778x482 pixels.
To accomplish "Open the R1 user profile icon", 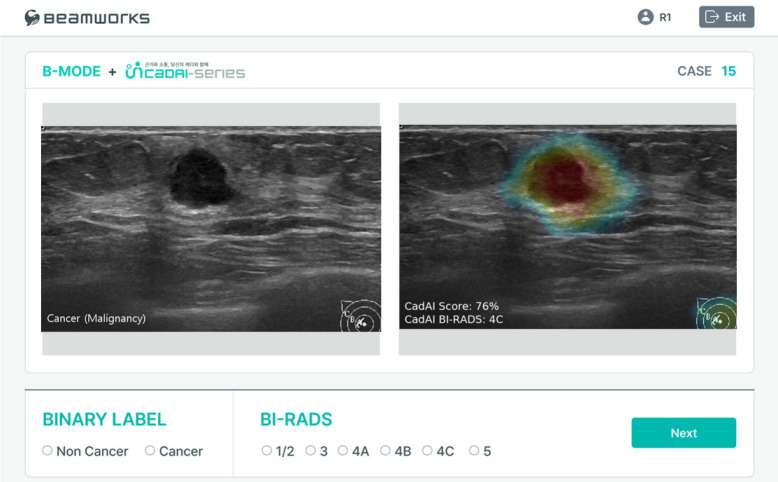I will click(x=645, y=17).
